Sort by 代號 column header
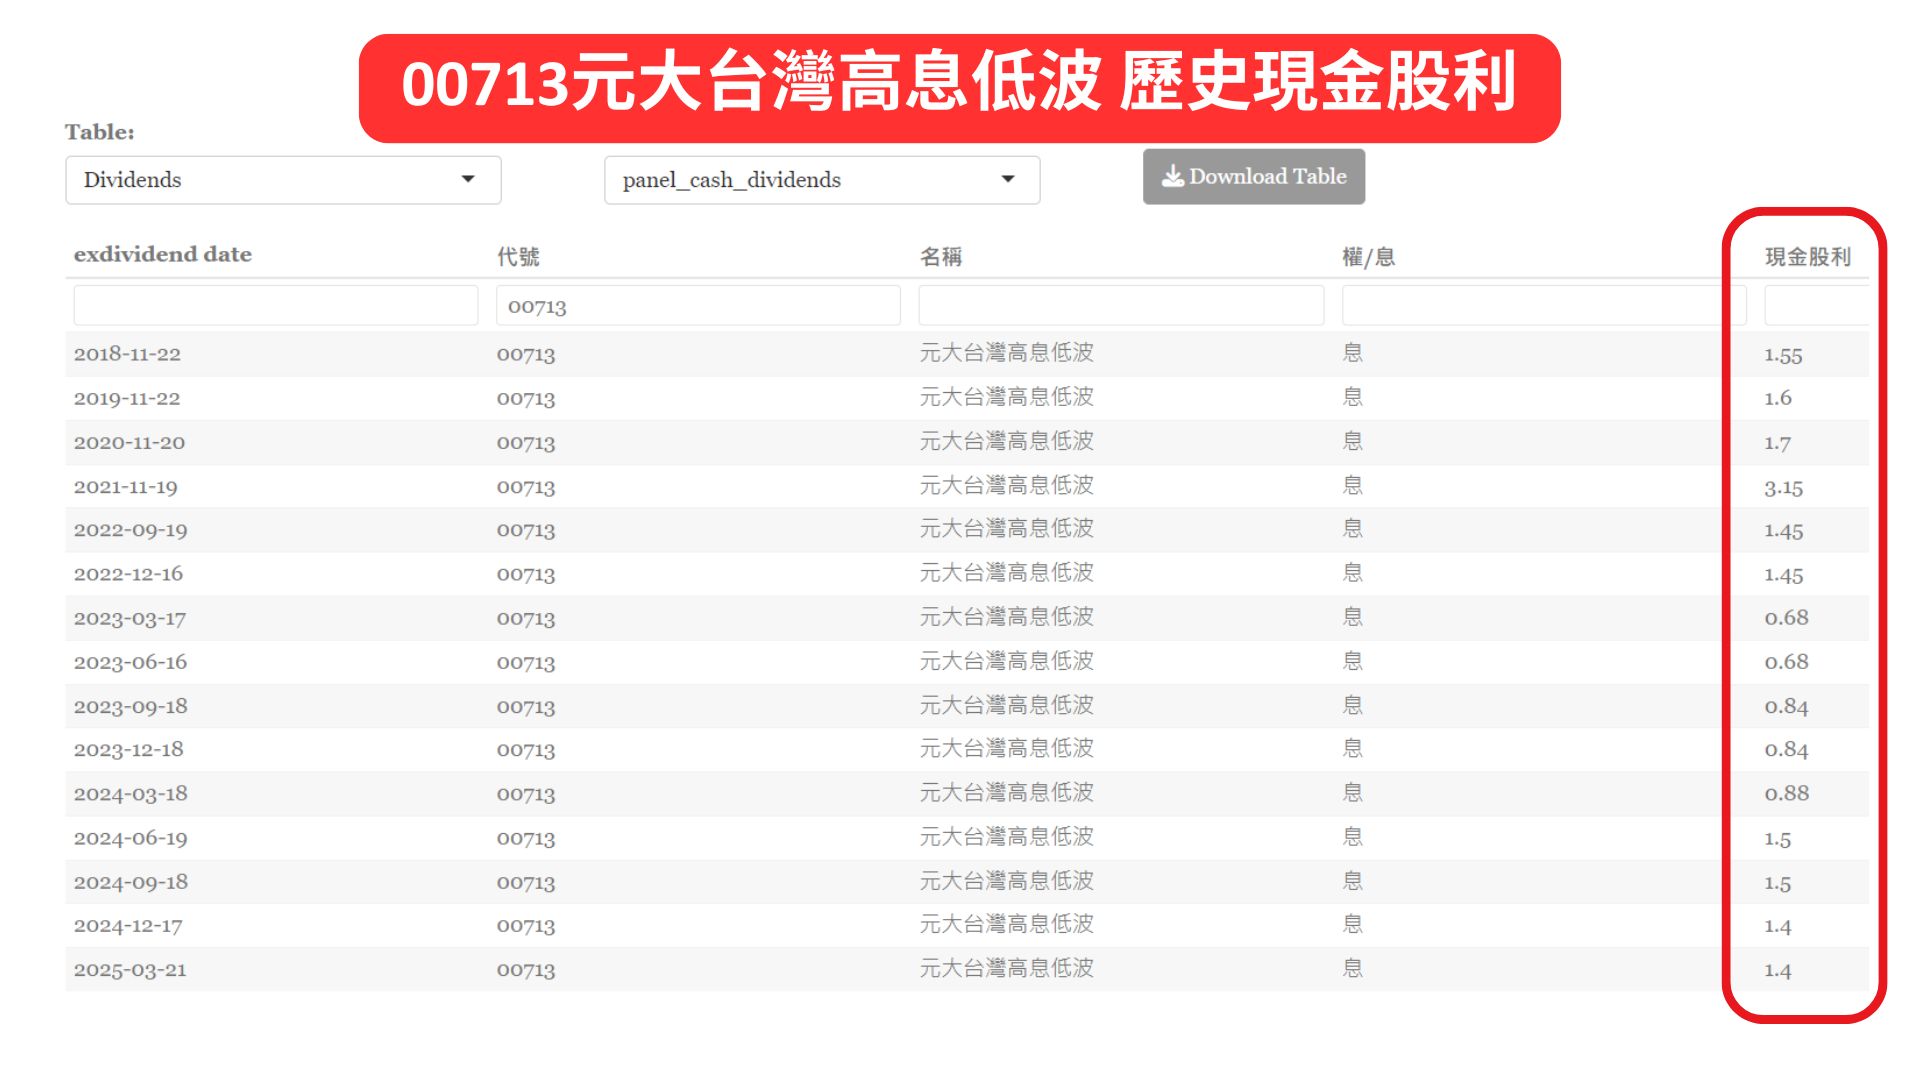1920x1080 pixels. click(x=518, y=257)
